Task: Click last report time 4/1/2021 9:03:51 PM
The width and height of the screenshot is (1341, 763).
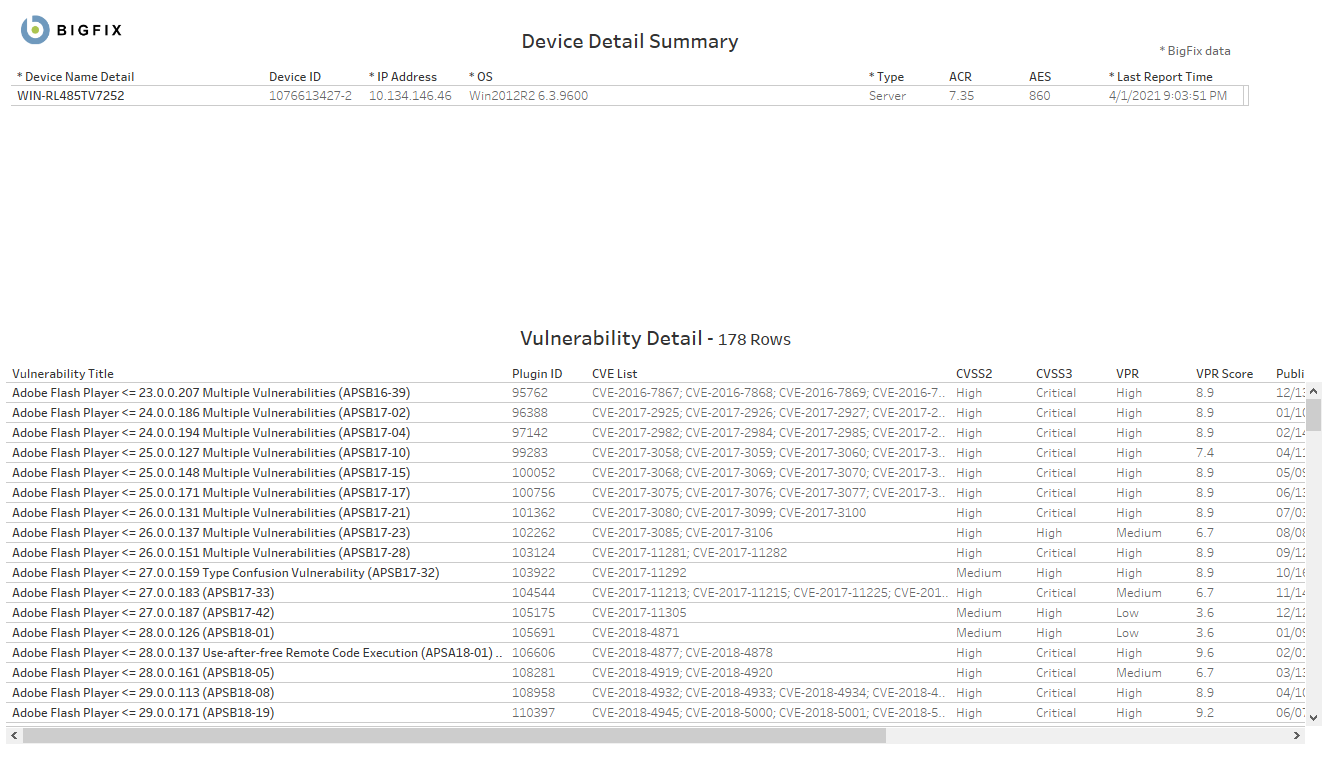Action: coord(1168,96)
